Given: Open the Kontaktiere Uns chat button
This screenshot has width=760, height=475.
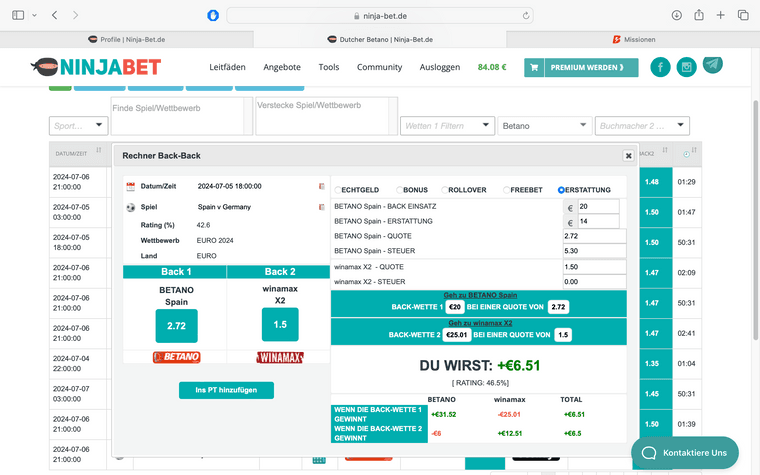Looking at the screenshot, I should pos(685,453).
